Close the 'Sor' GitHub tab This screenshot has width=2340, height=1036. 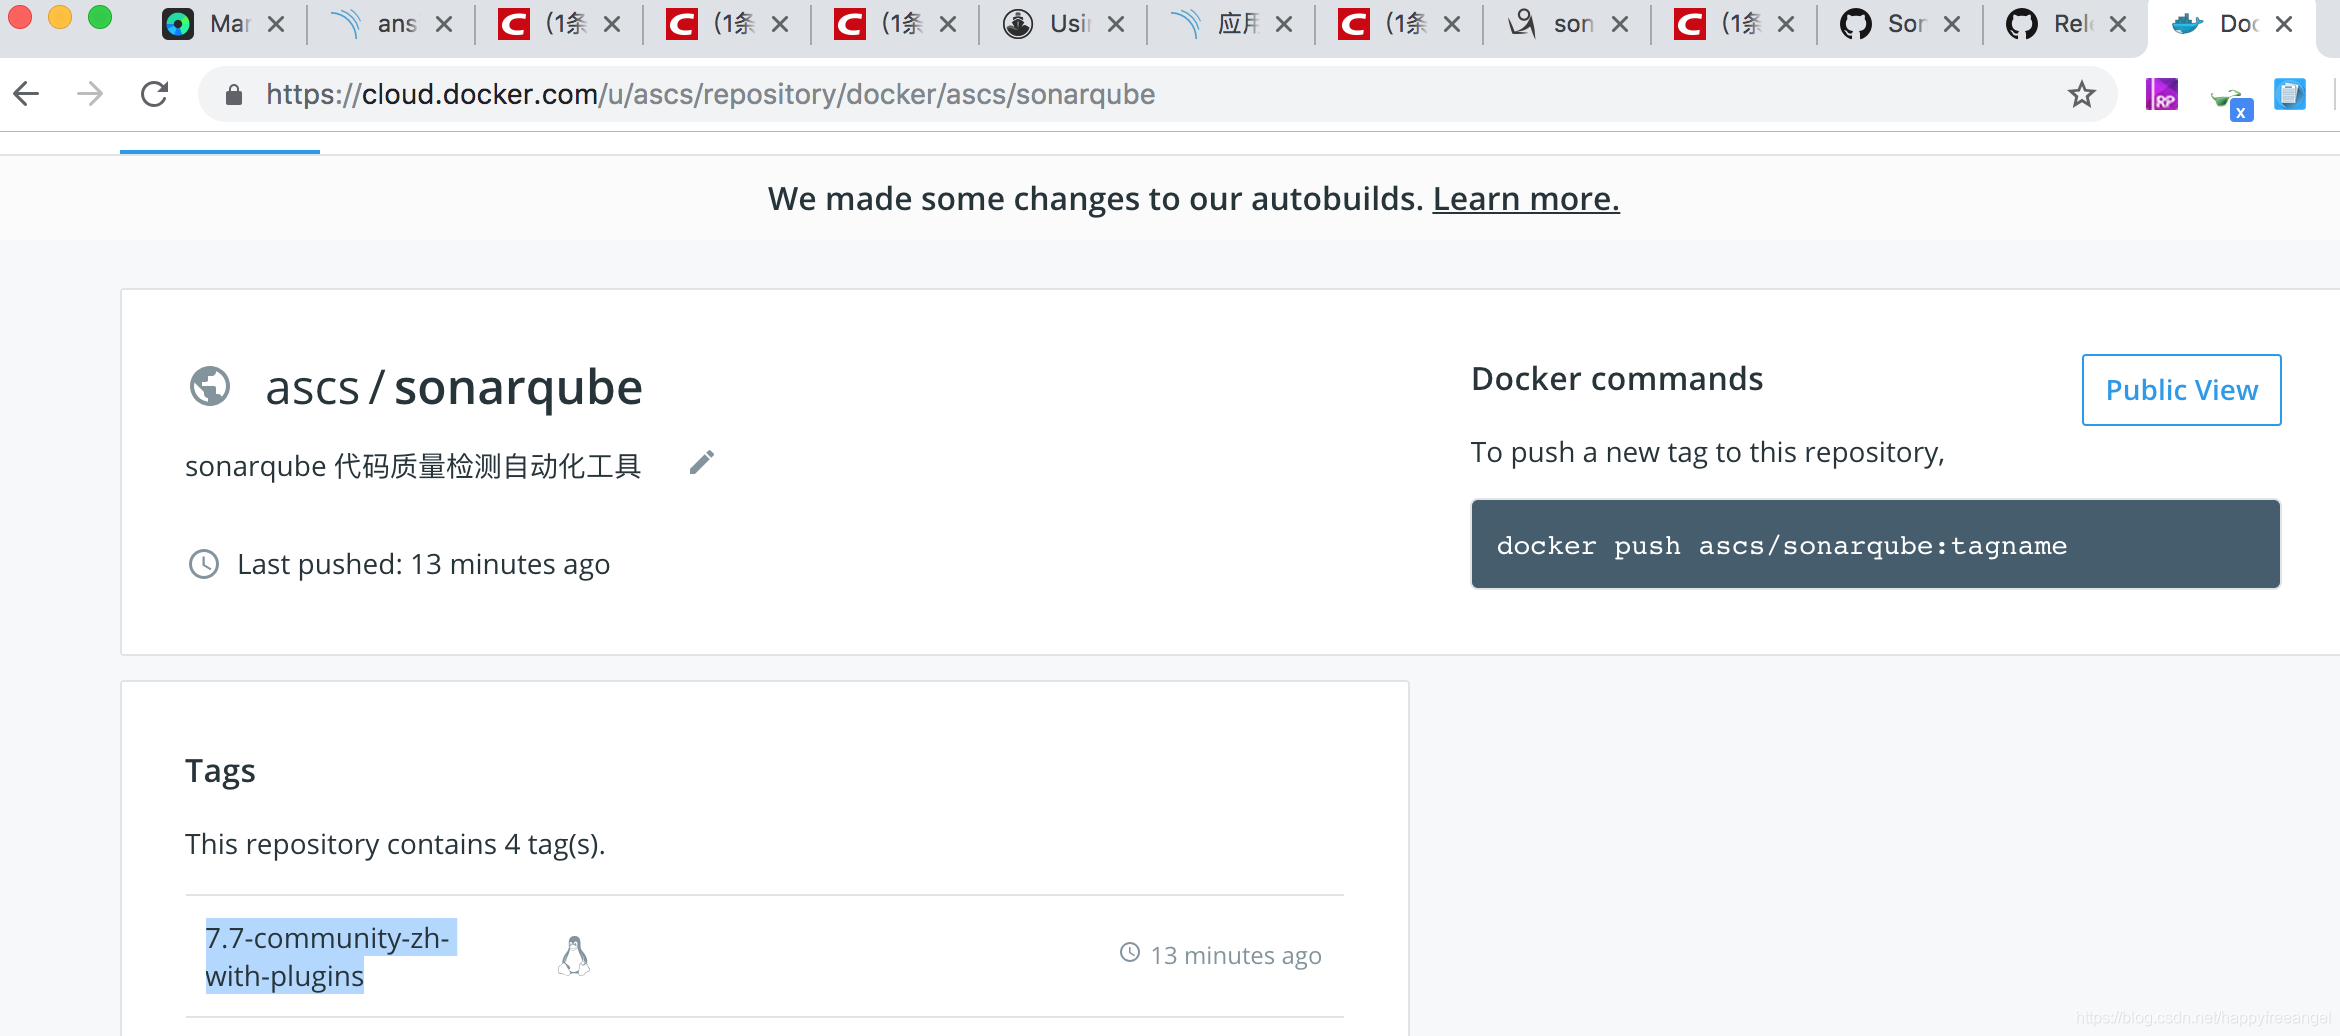tap(1952, 24)
